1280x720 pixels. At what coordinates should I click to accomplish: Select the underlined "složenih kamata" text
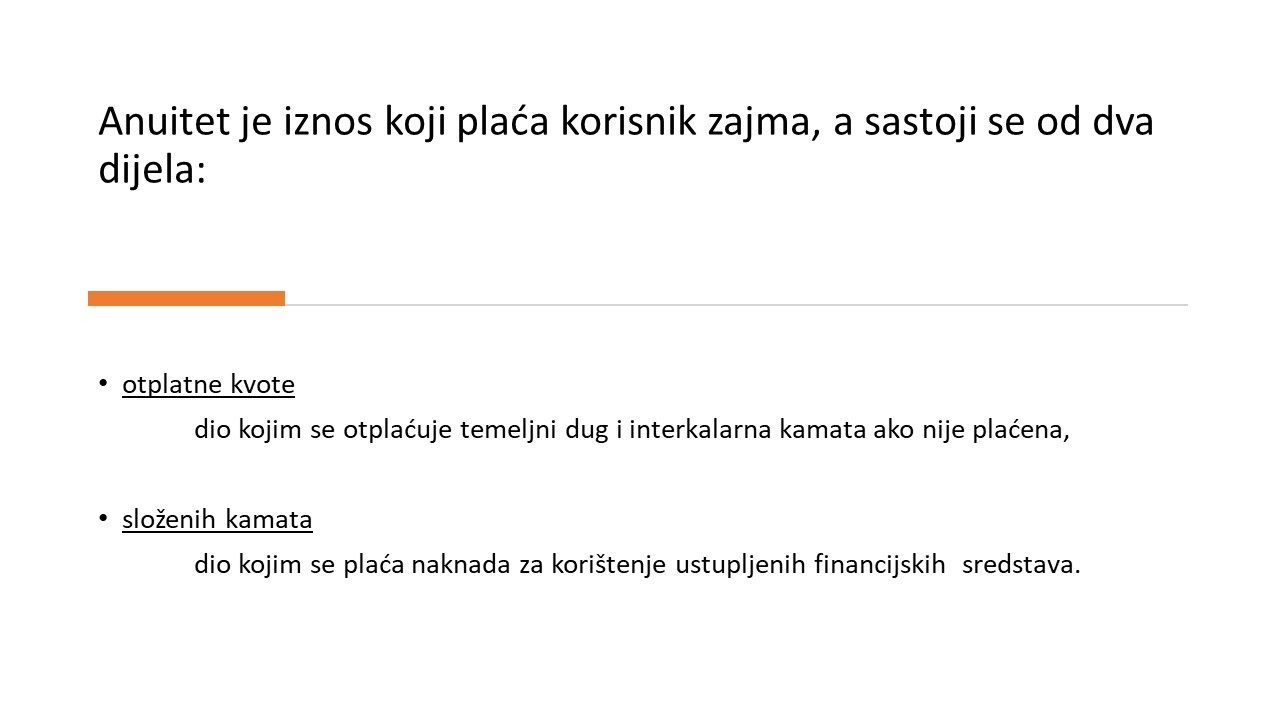217,519
